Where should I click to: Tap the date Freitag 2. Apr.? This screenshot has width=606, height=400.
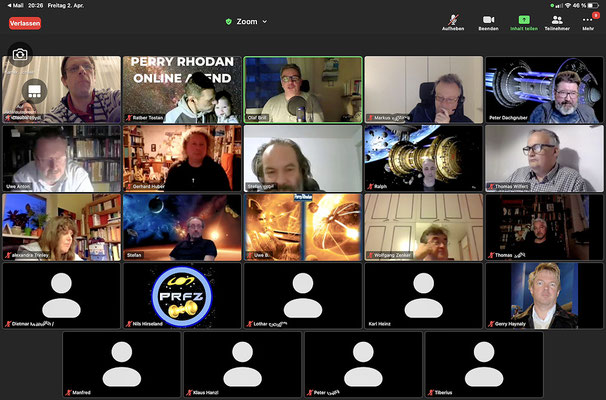[66, 5]
